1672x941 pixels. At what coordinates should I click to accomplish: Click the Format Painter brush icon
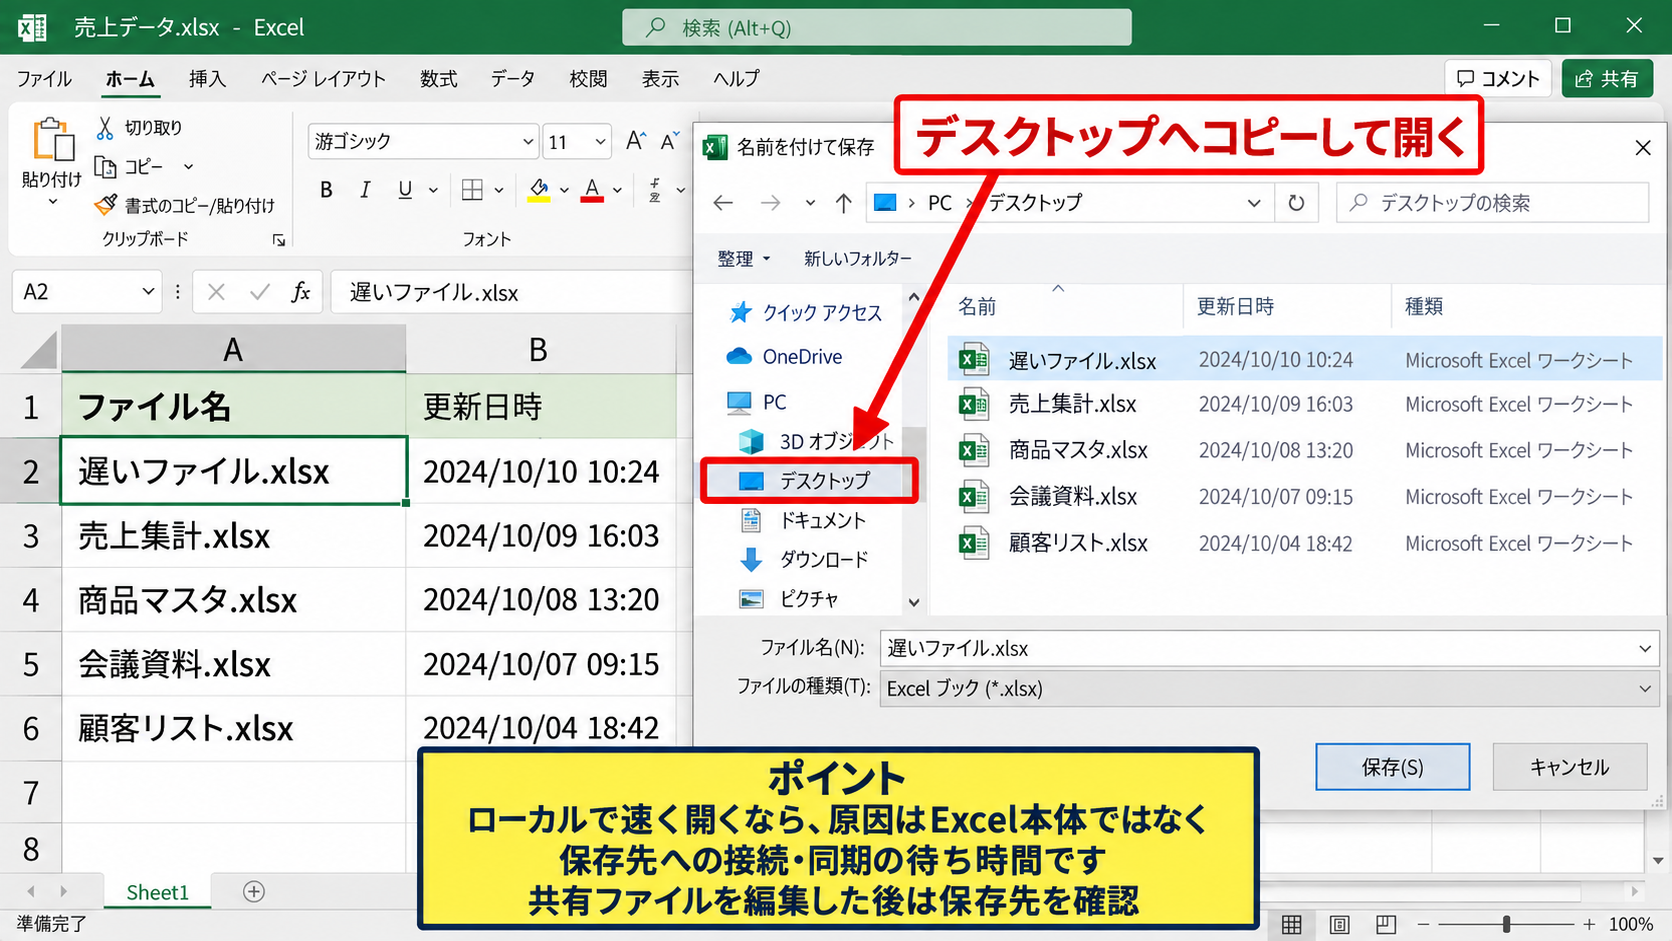[x=105, y=205]
